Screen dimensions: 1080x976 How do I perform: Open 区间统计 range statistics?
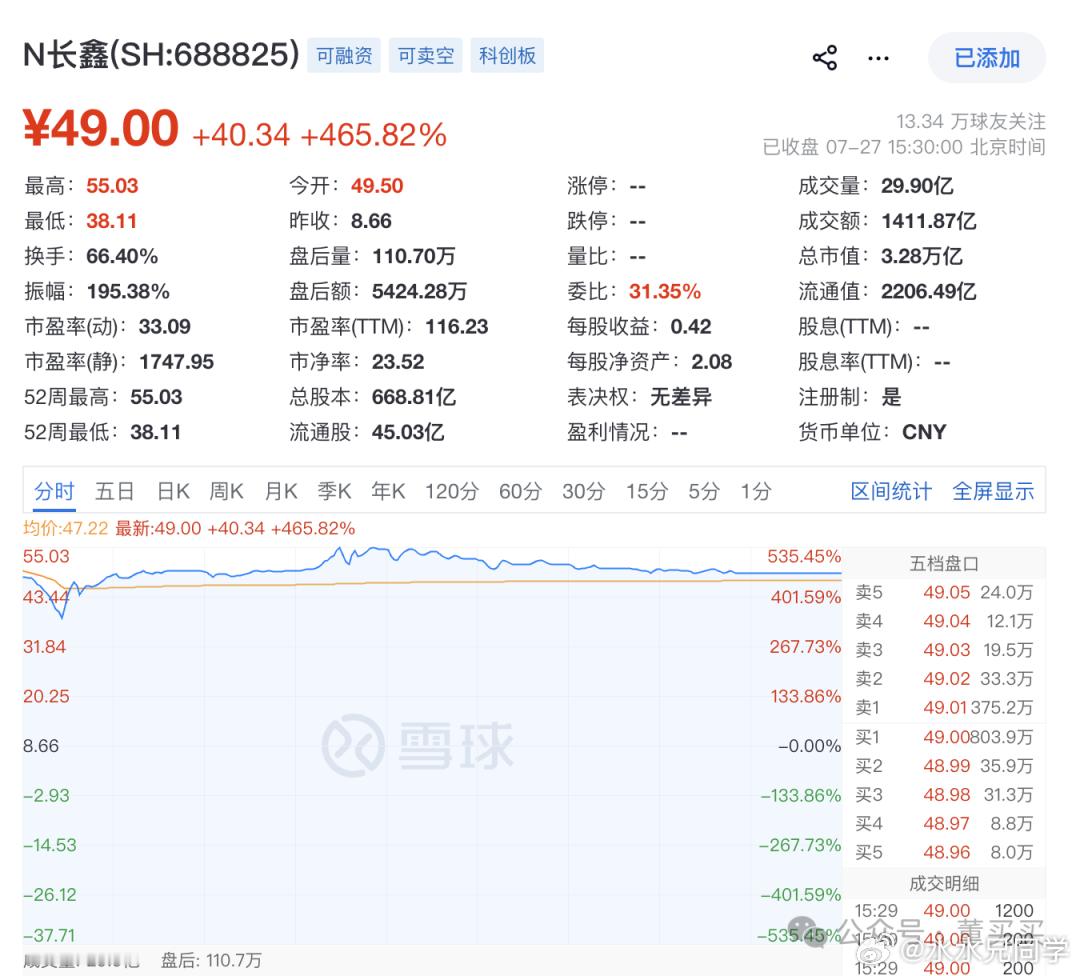click(891, 491)
